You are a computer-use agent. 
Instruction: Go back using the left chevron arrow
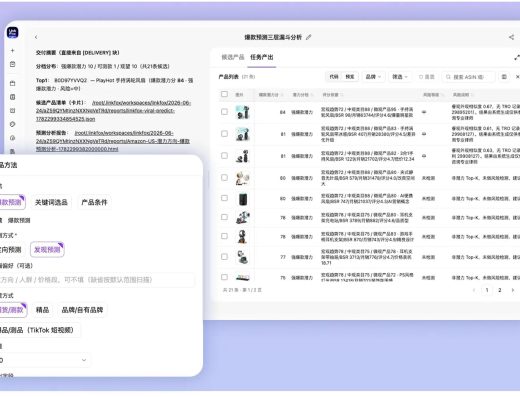coord(36,37)
